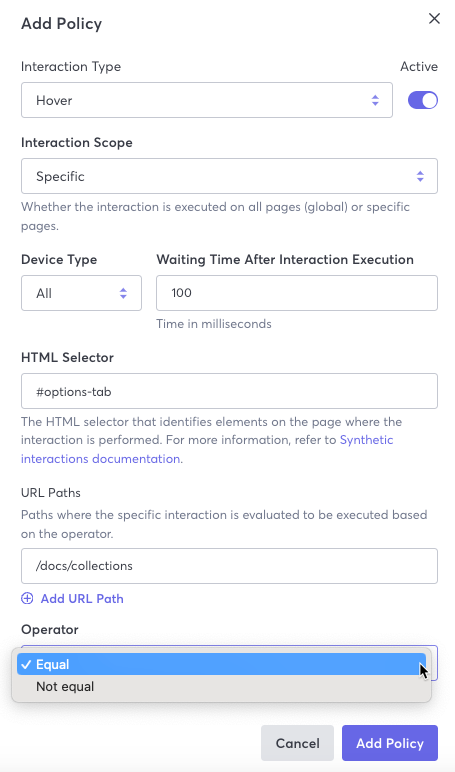
Task: Toggle the Active switch off
Action: coord(422,100)
